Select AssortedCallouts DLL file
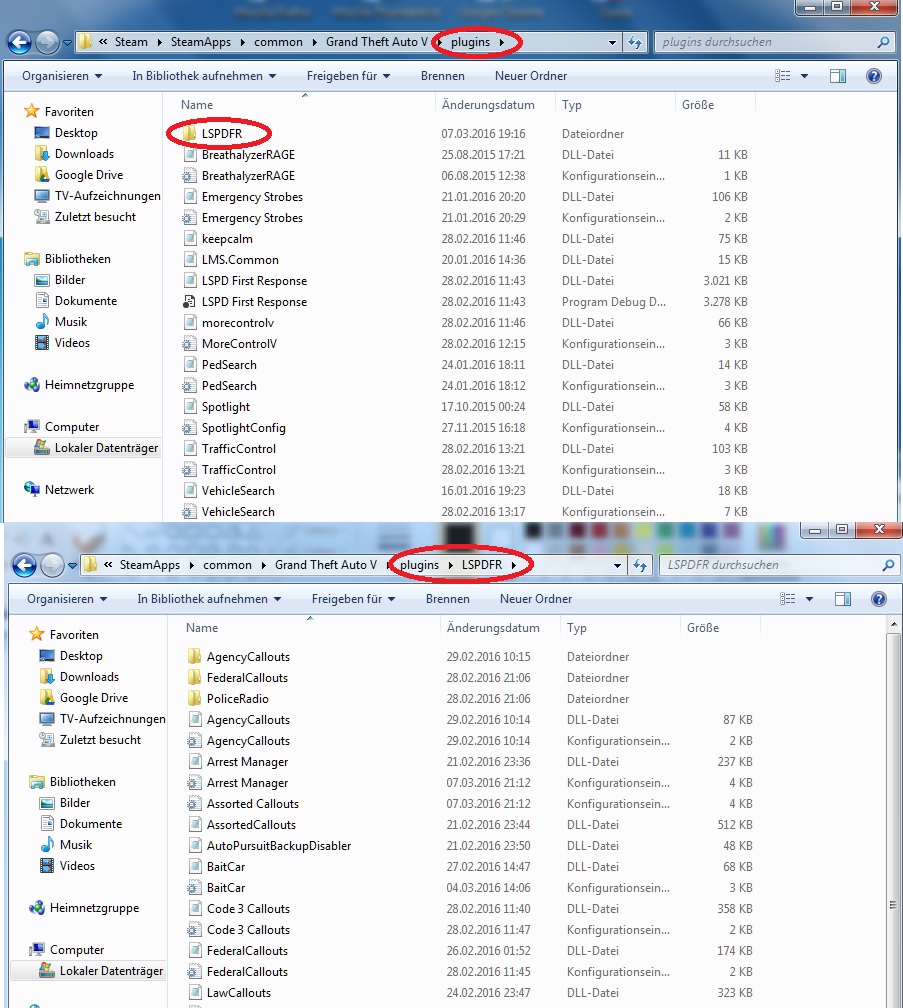 pos(251,825)
